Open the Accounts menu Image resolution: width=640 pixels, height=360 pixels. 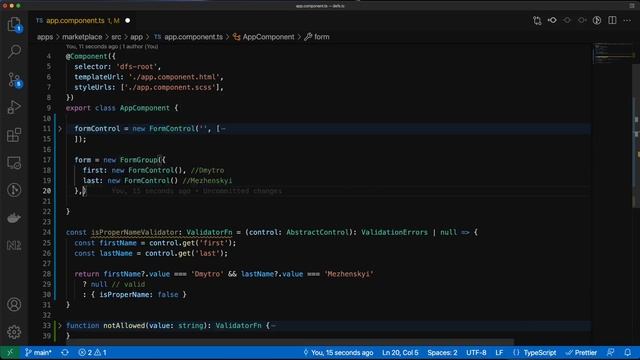[x=14, y=304]
